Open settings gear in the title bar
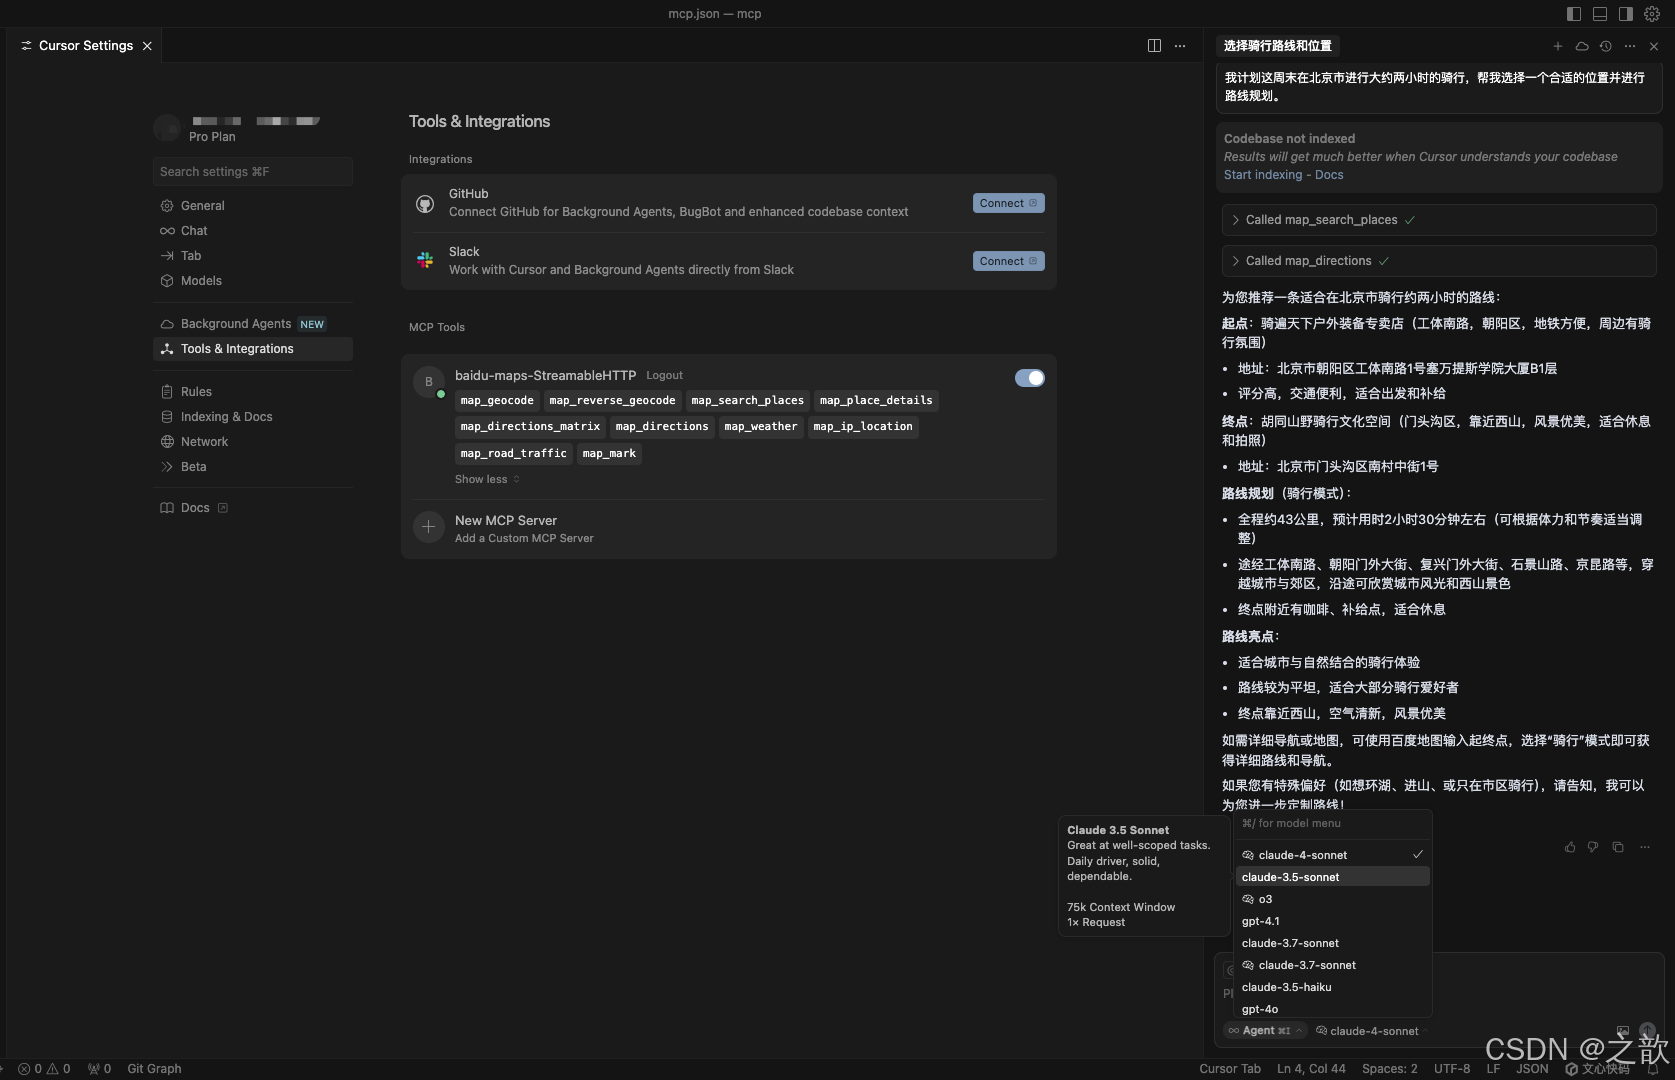1675x1080 pixels. (1652, 14)
